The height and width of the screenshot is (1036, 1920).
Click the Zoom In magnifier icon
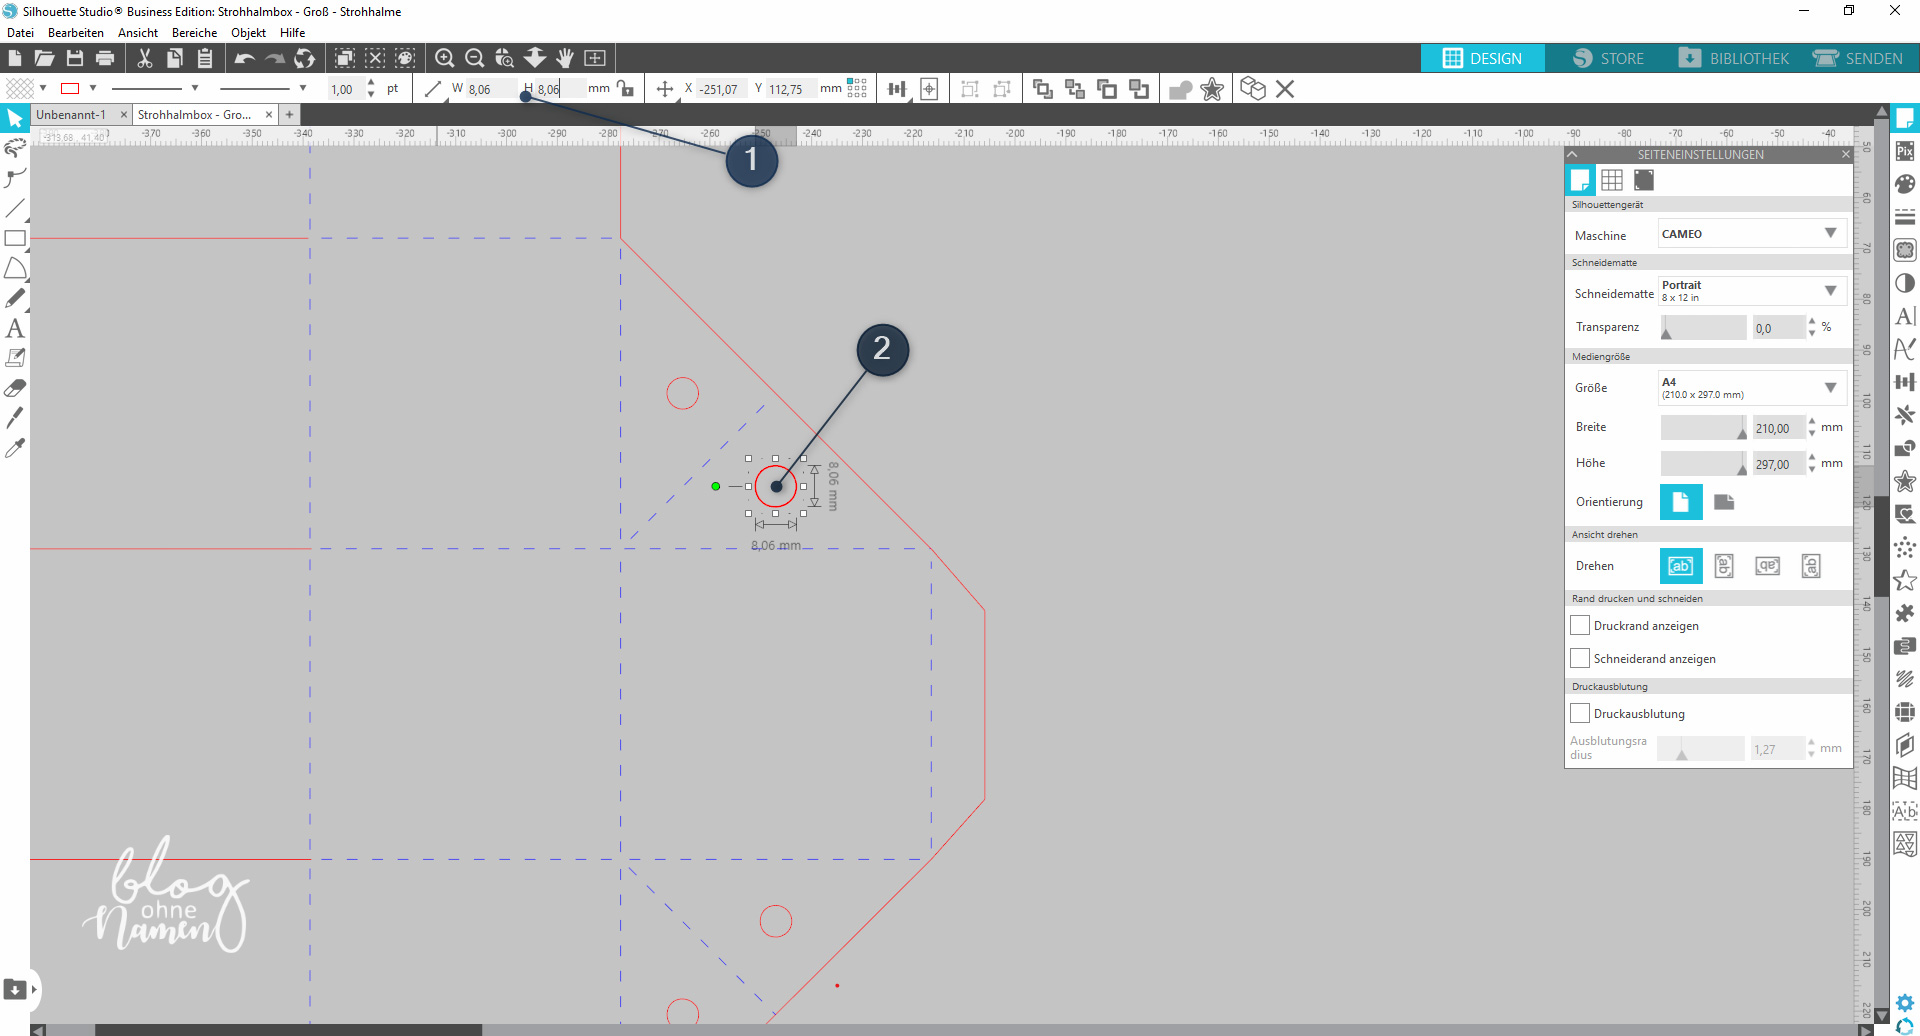[445, 58]
